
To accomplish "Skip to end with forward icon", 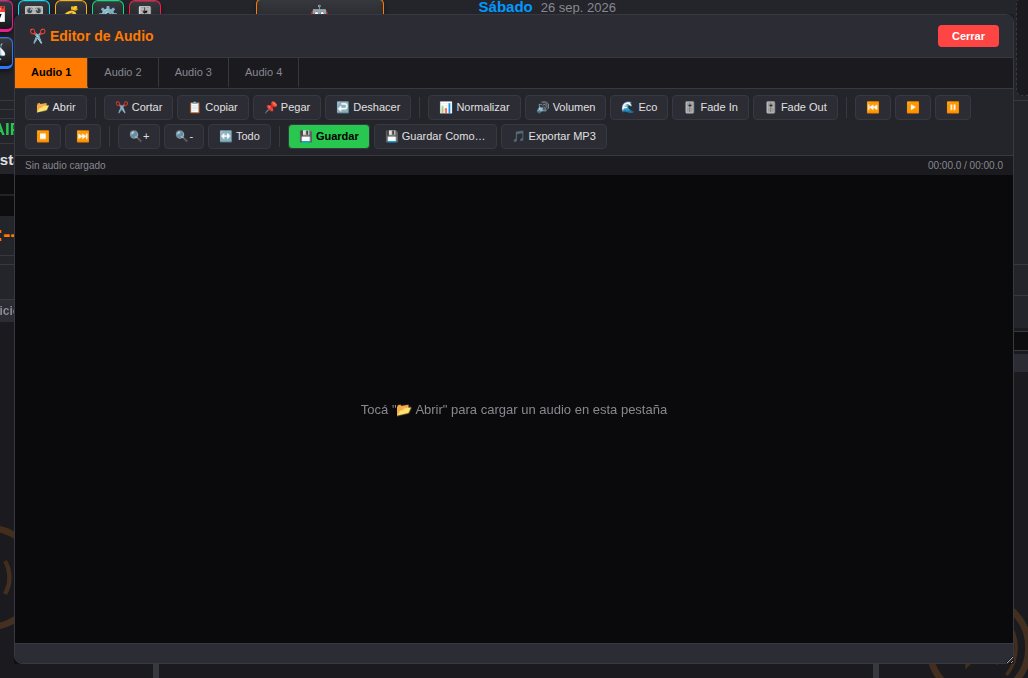I will [x=83, y=136].
